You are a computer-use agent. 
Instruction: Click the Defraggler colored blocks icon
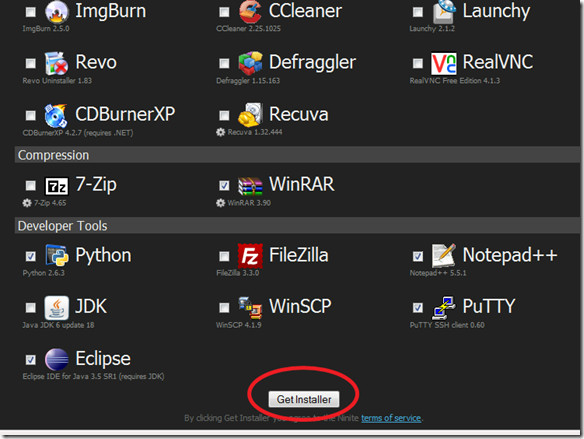click(x=250, y=63)
